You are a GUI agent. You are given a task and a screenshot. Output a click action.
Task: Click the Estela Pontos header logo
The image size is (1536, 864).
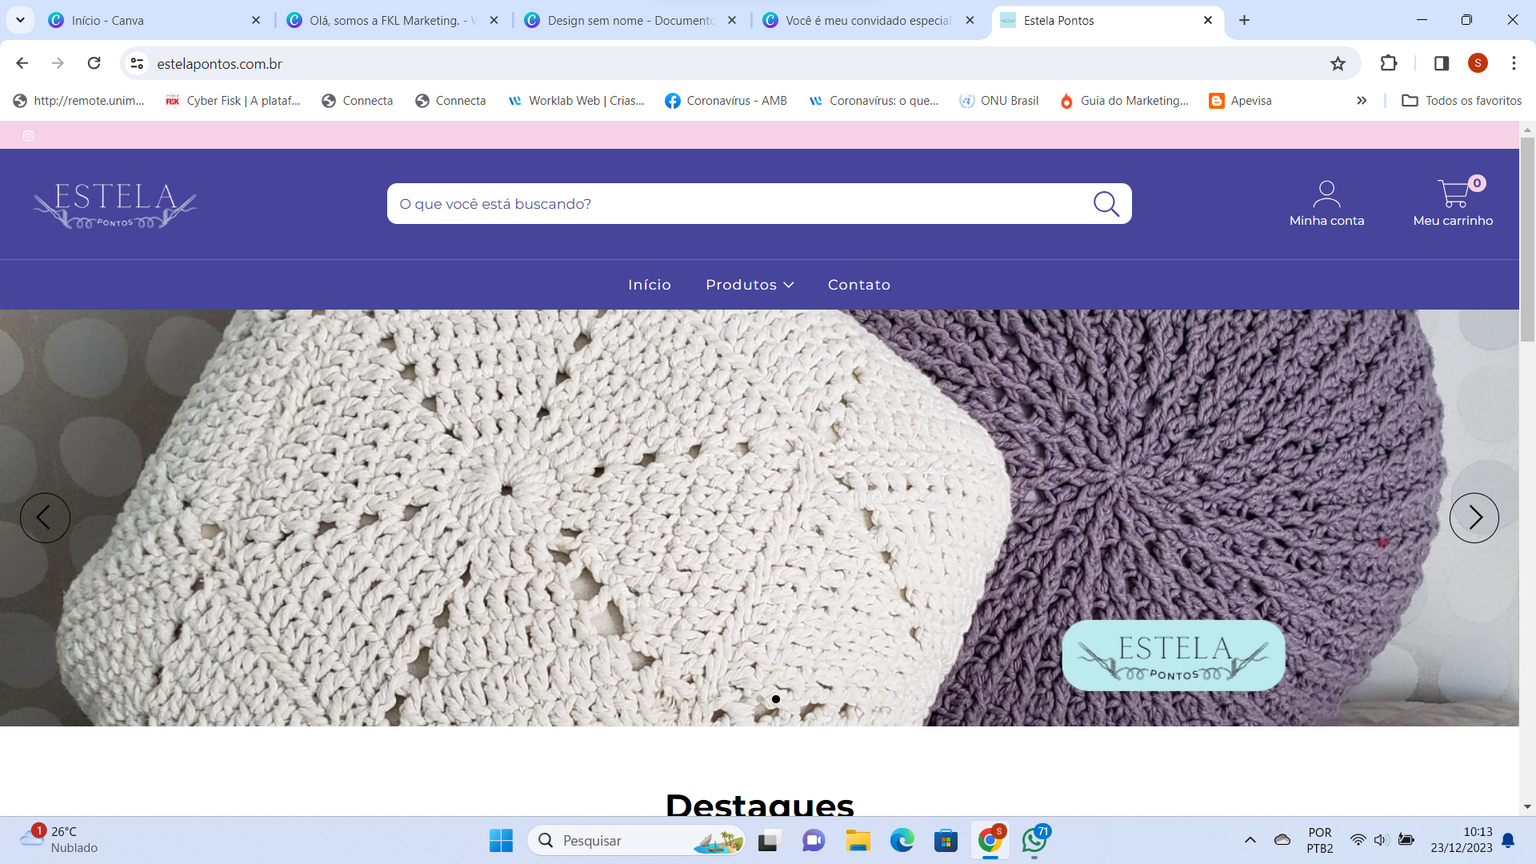[x=115, y=205]
